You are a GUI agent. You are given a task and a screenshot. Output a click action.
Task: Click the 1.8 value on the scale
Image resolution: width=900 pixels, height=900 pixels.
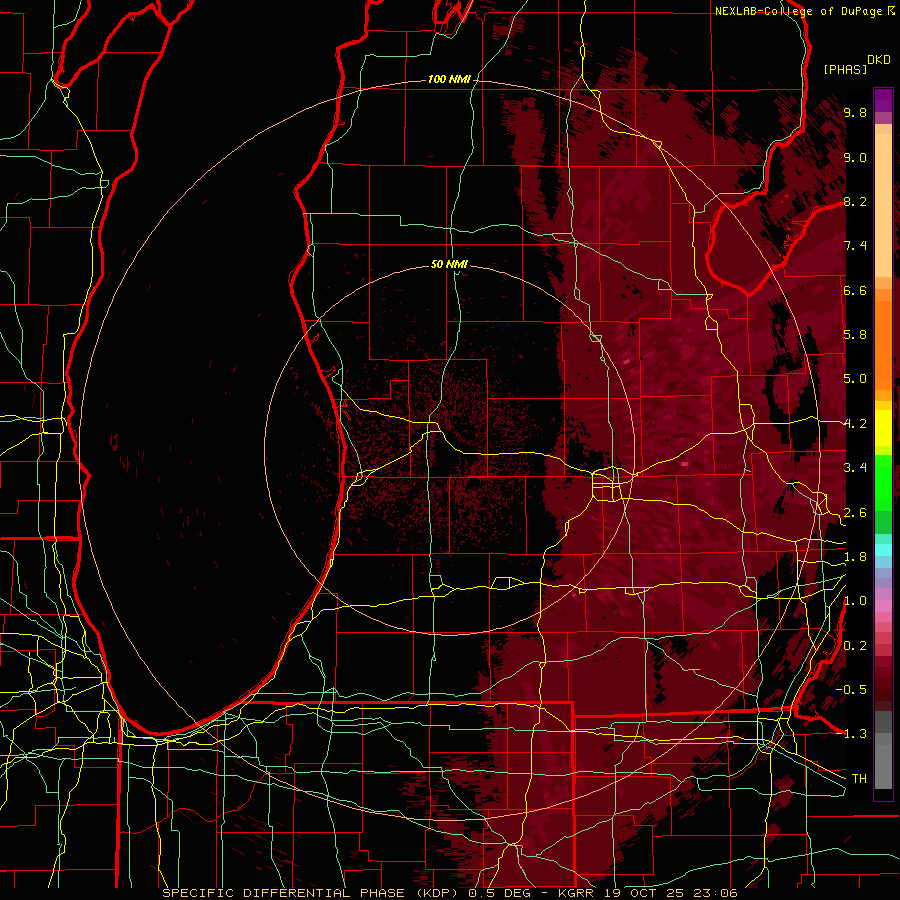point(855,557)
